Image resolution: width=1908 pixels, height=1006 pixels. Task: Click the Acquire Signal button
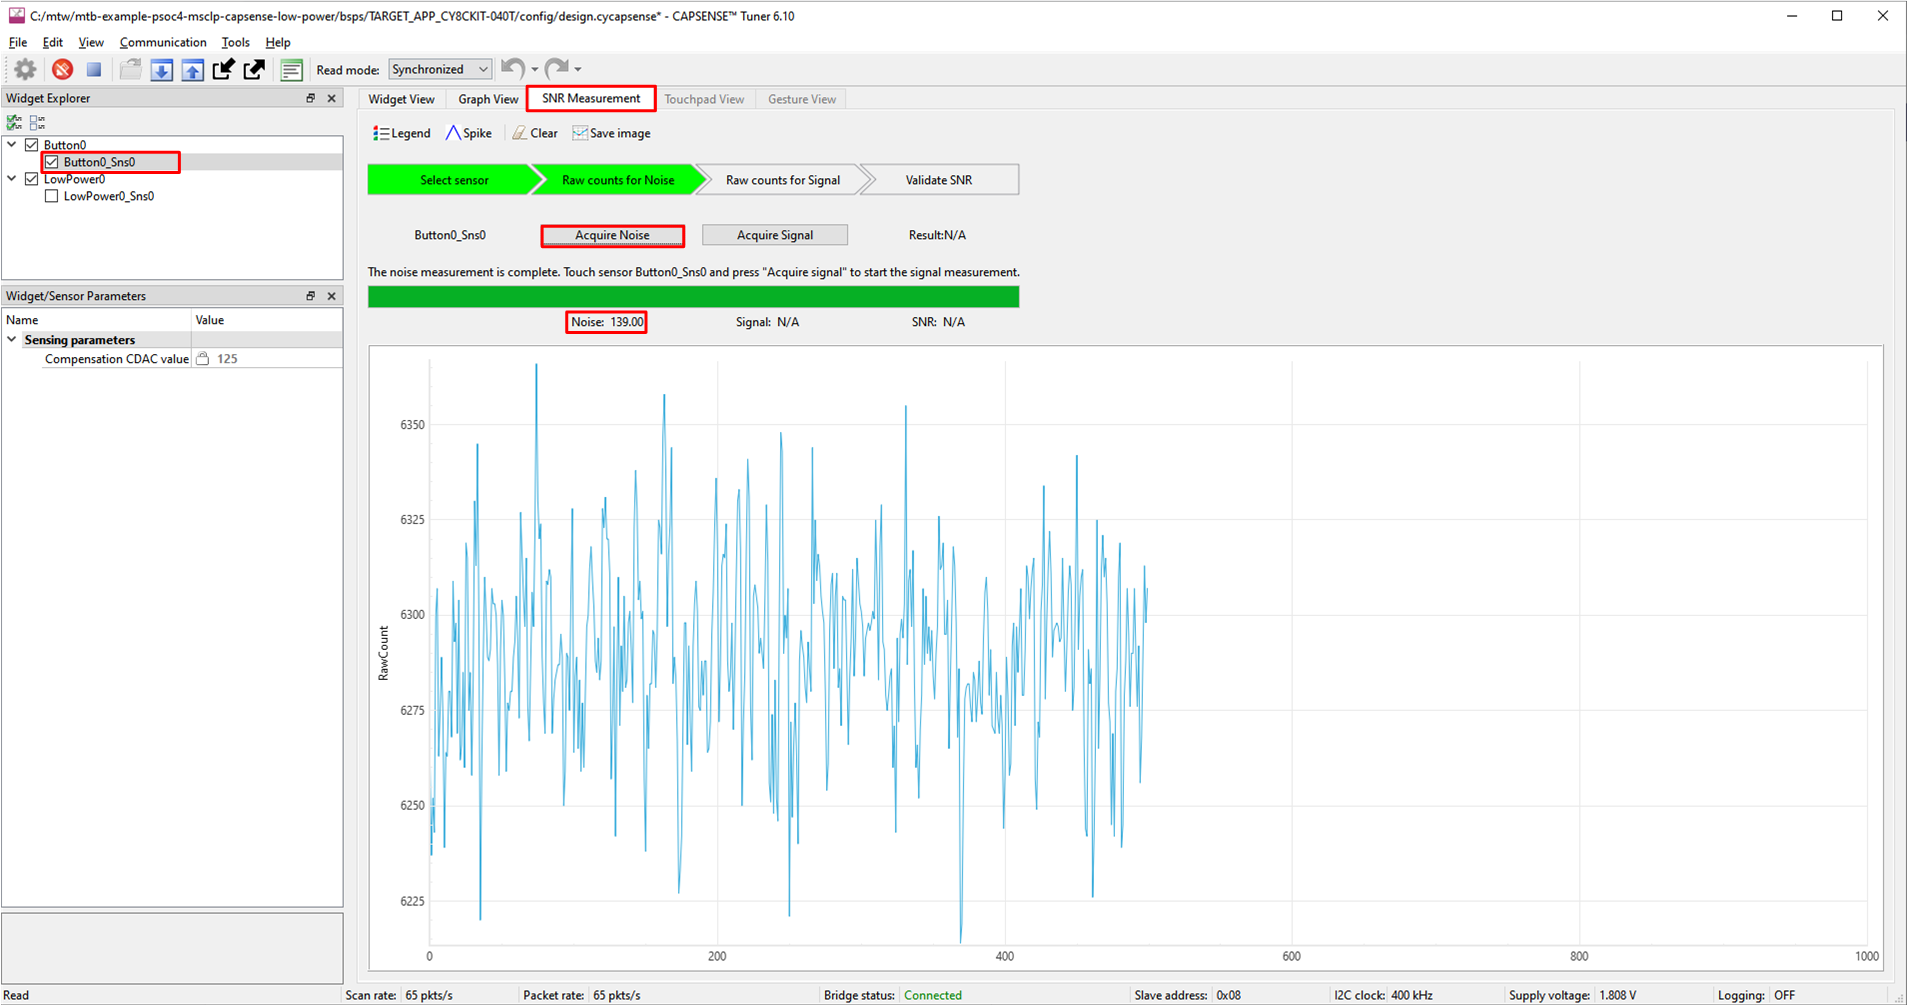tap(775, 235)
